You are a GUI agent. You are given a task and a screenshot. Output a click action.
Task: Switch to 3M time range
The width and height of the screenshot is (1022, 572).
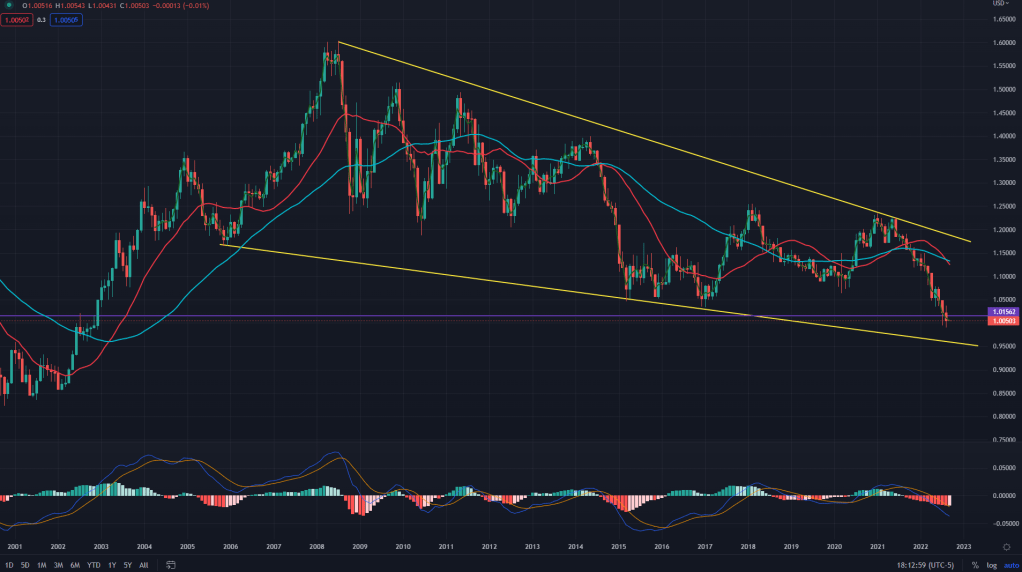tap(59, 565)
